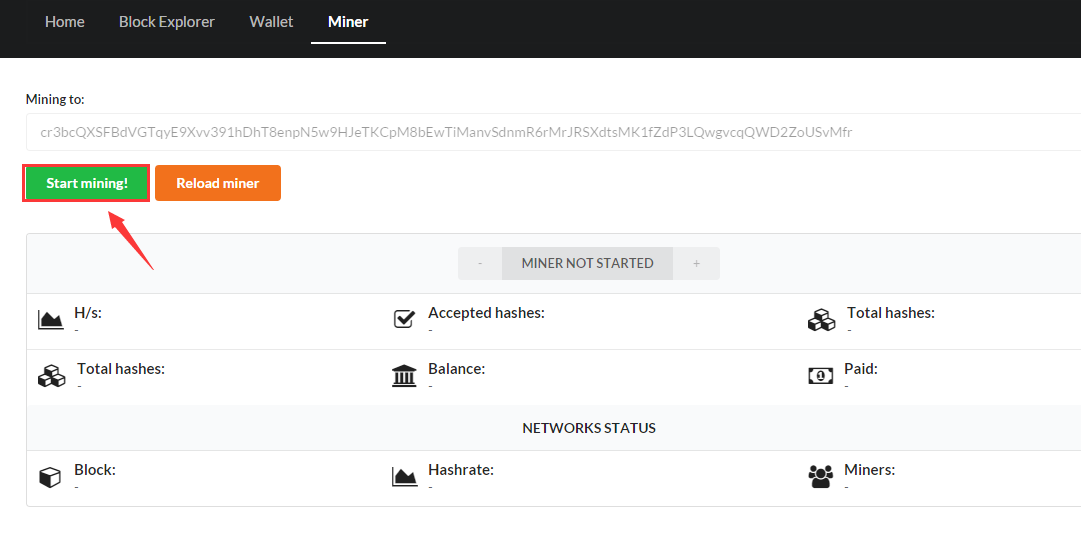
Task: Open the Block Explorer tab
Action: coord(167,22)
